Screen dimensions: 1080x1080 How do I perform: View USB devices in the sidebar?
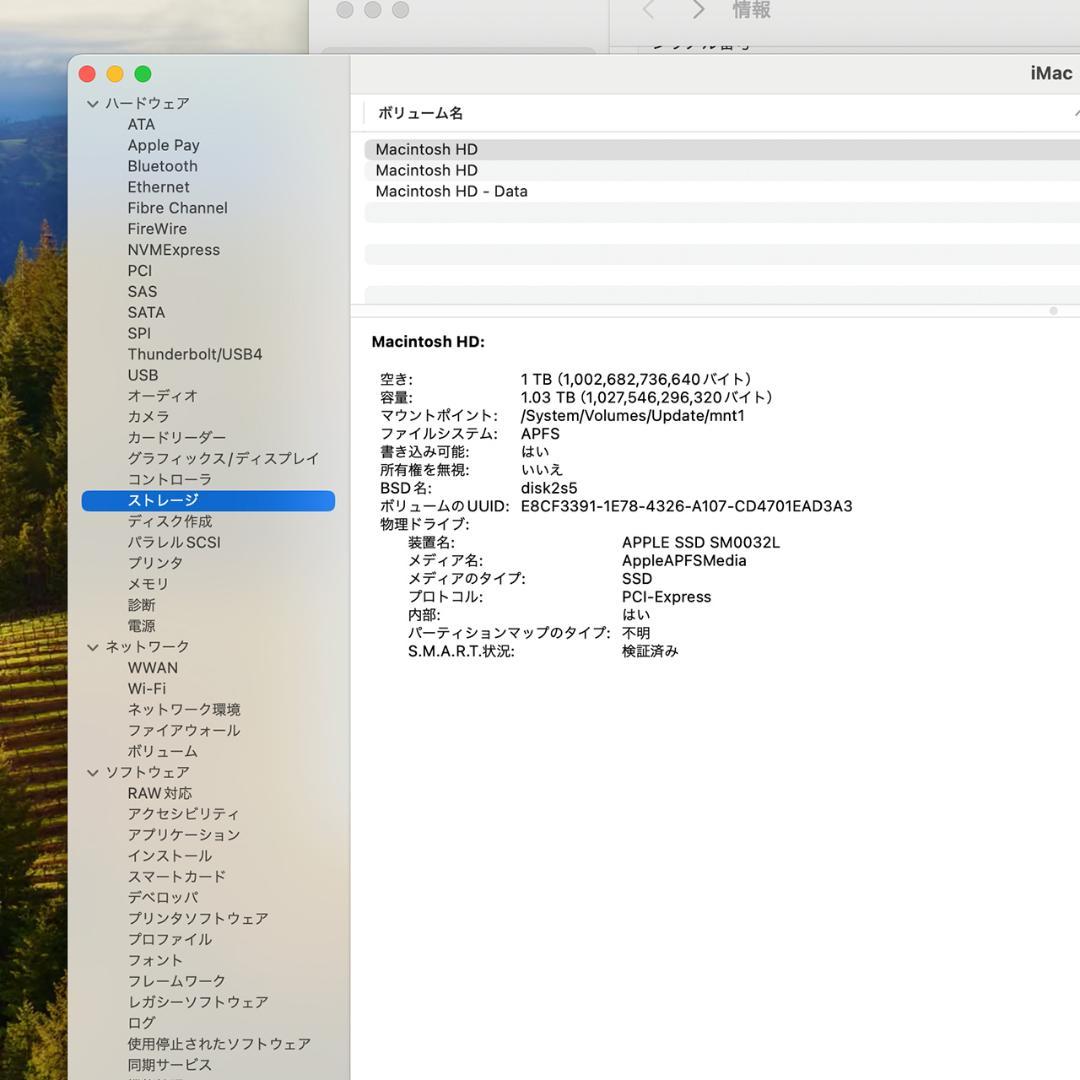click(x=142, y=375)
